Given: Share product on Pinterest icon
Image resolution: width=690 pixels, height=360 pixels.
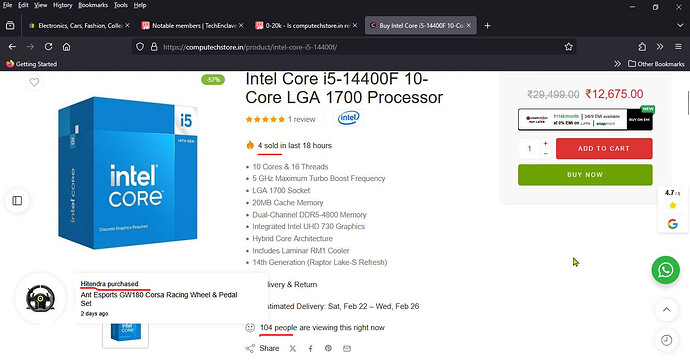Looking at the screenshot, I should tap(328, 349).
